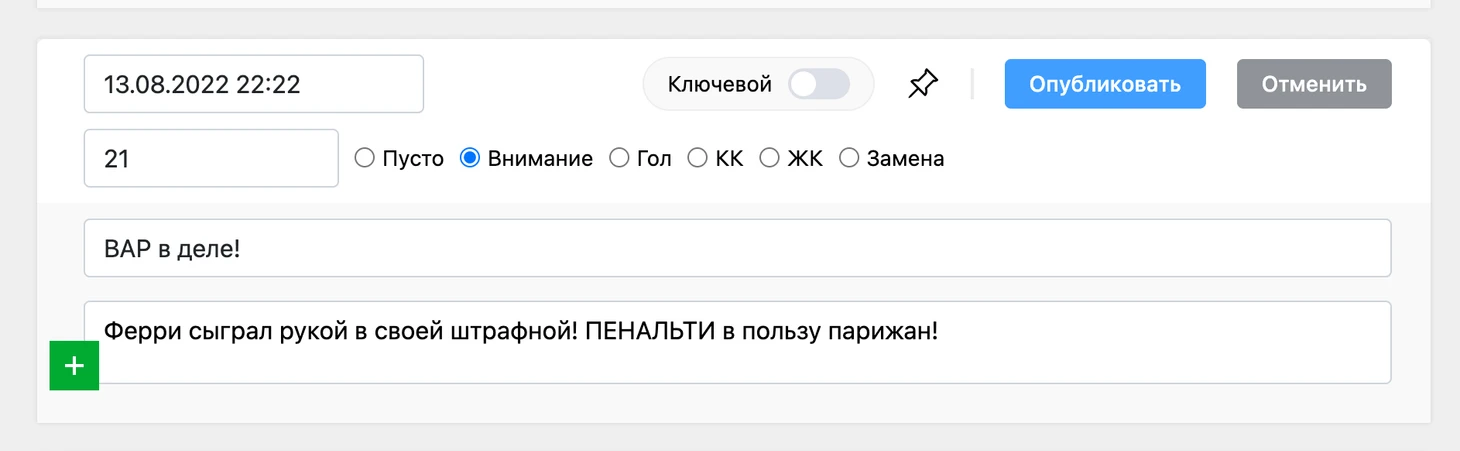Edit the title field 'ВАР в деле!'

[x=738, y=248]
